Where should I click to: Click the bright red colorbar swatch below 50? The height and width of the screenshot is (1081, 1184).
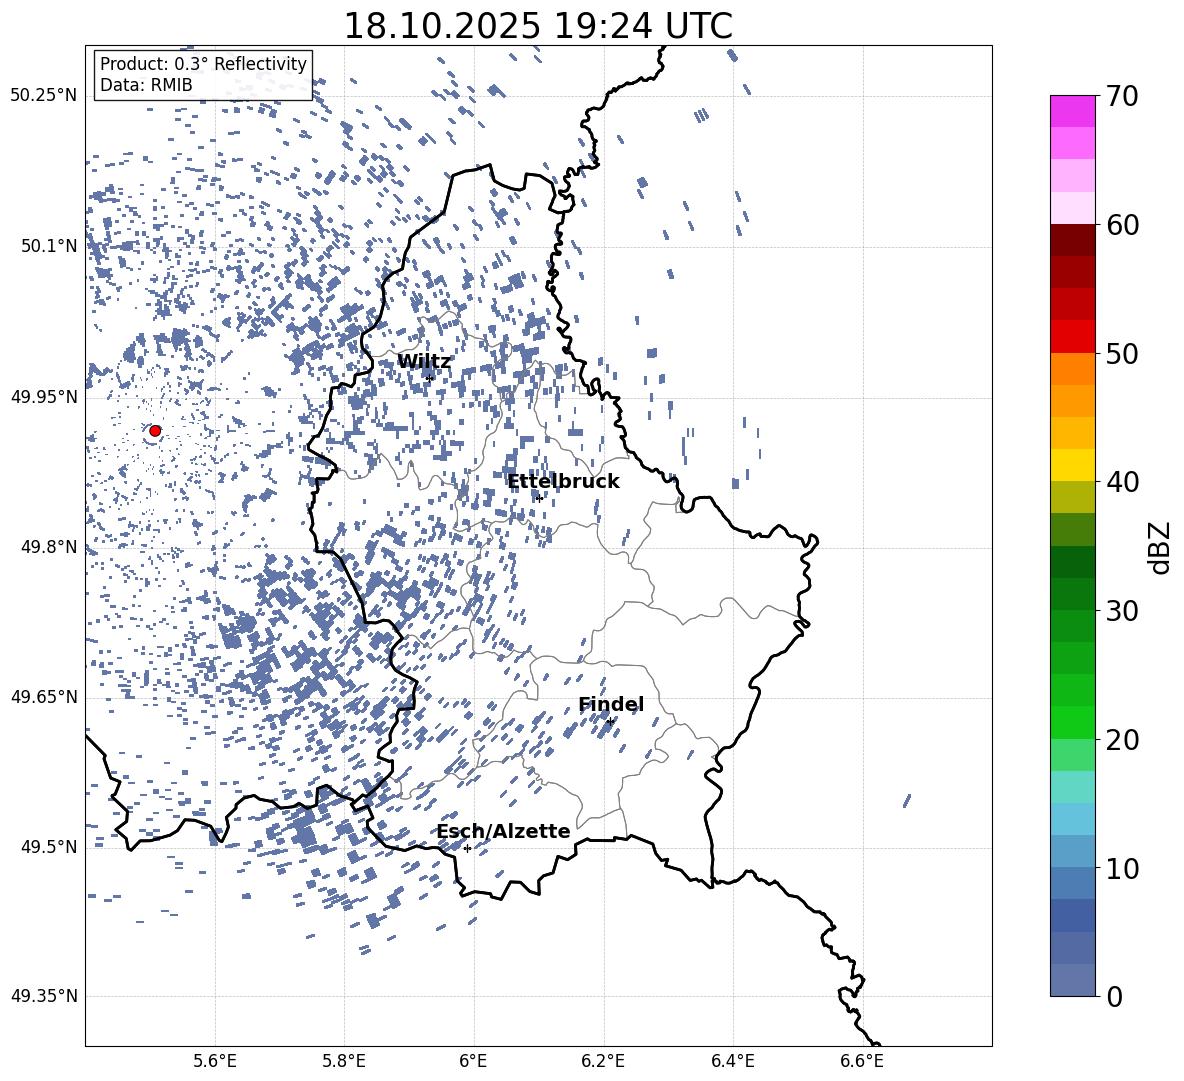click(1073, 337)
